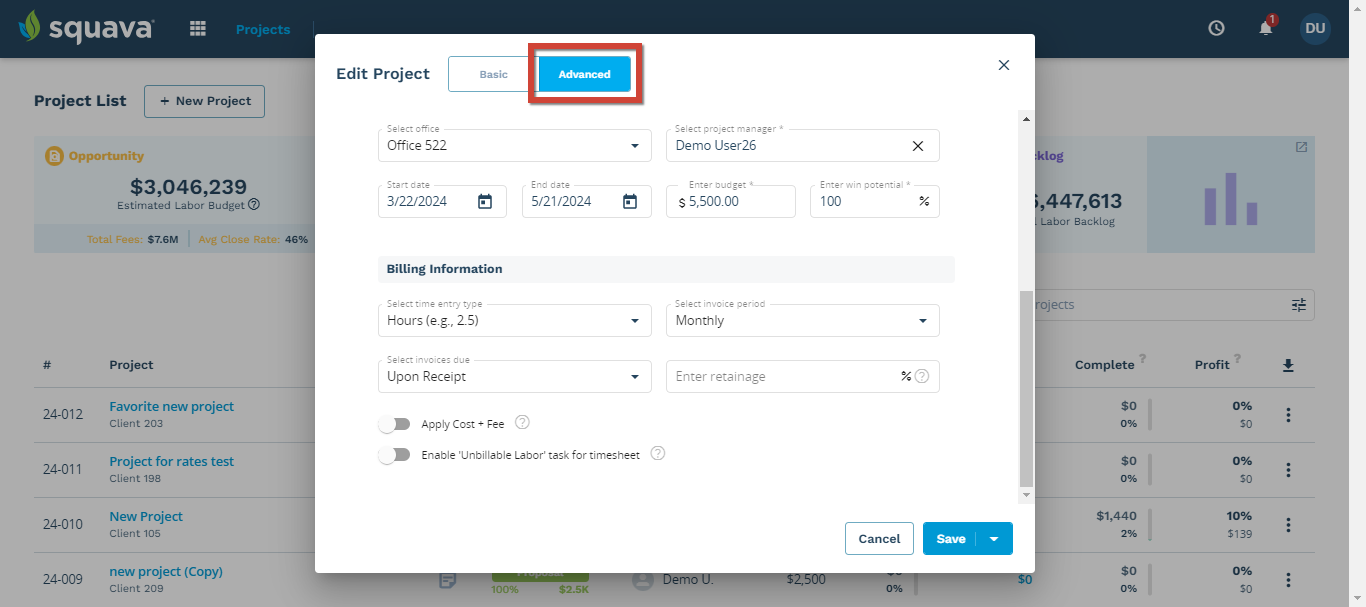1366x607 pixels.
Task: Click the clock history icon in top bar
Action: [x=1216, y=28]
